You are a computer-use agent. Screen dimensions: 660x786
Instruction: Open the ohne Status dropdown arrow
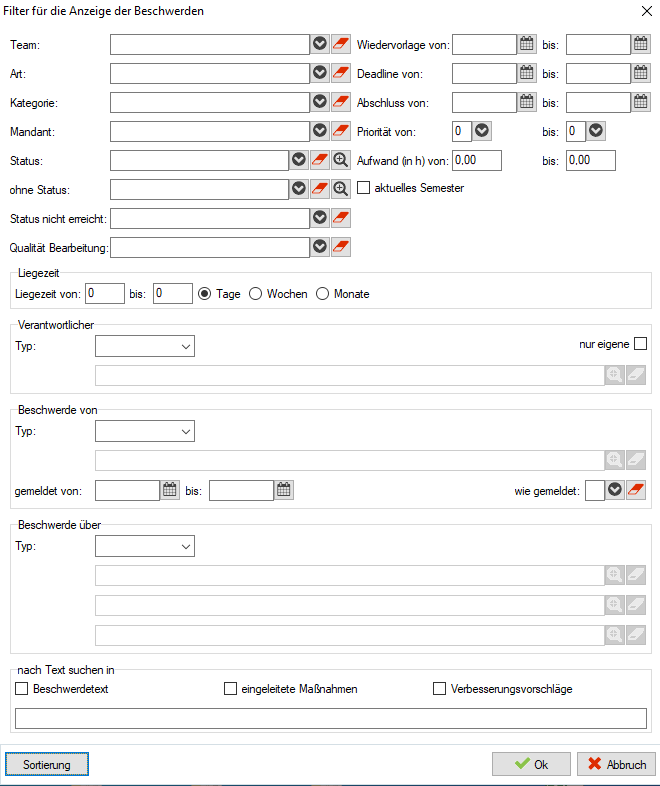pyautogui.click(x=299, y=189)
